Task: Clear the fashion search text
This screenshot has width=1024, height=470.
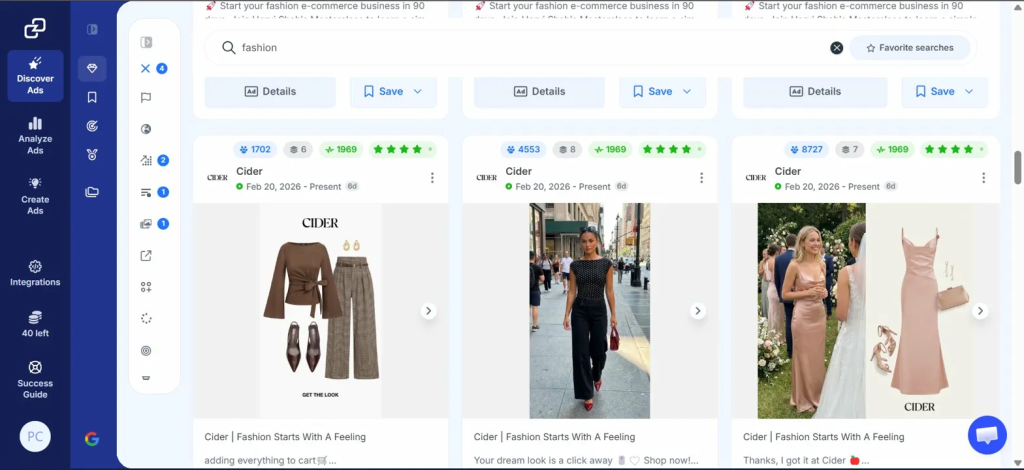Action: pos(837,48)
